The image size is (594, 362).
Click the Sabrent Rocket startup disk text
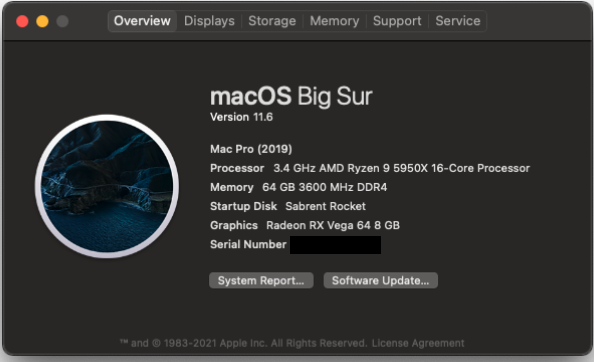click(x=325, y=206)
